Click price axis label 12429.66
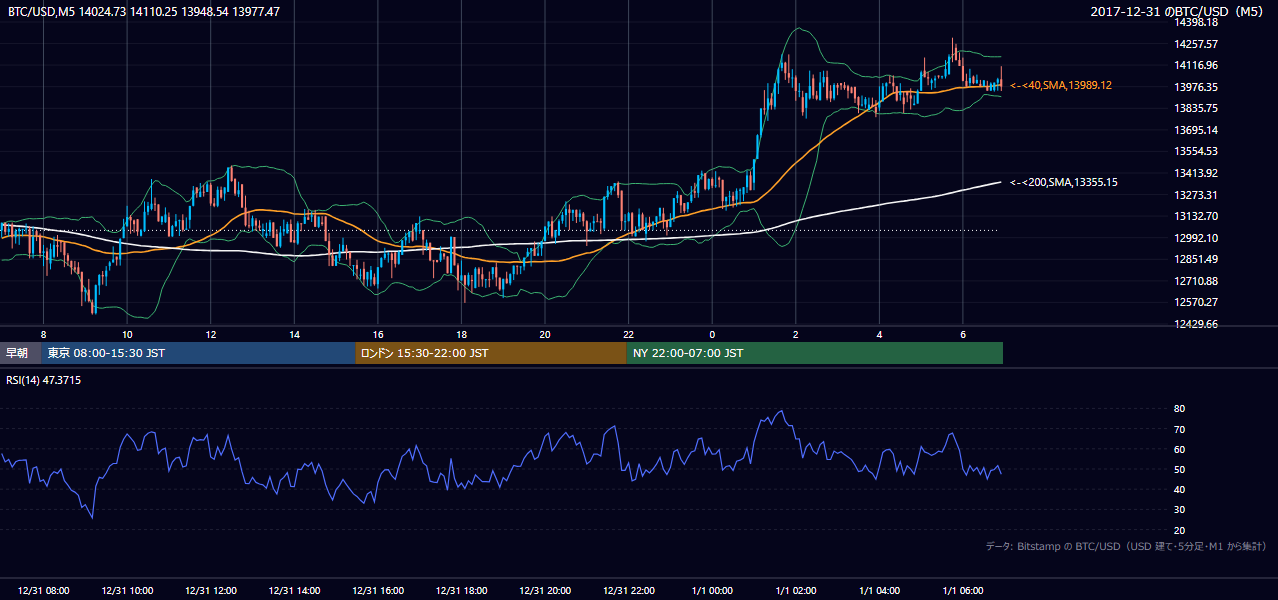1278x600 pixels. tap(1196, 324)
